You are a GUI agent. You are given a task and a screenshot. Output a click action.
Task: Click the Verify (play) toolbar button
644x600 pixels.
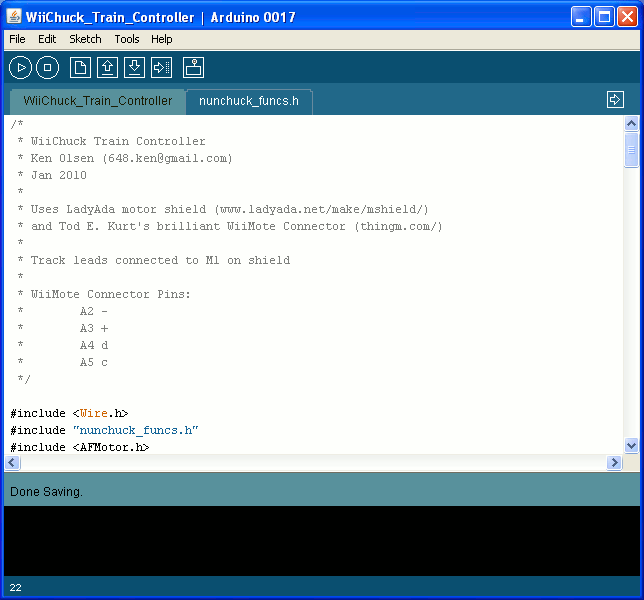tap(20, 68)
